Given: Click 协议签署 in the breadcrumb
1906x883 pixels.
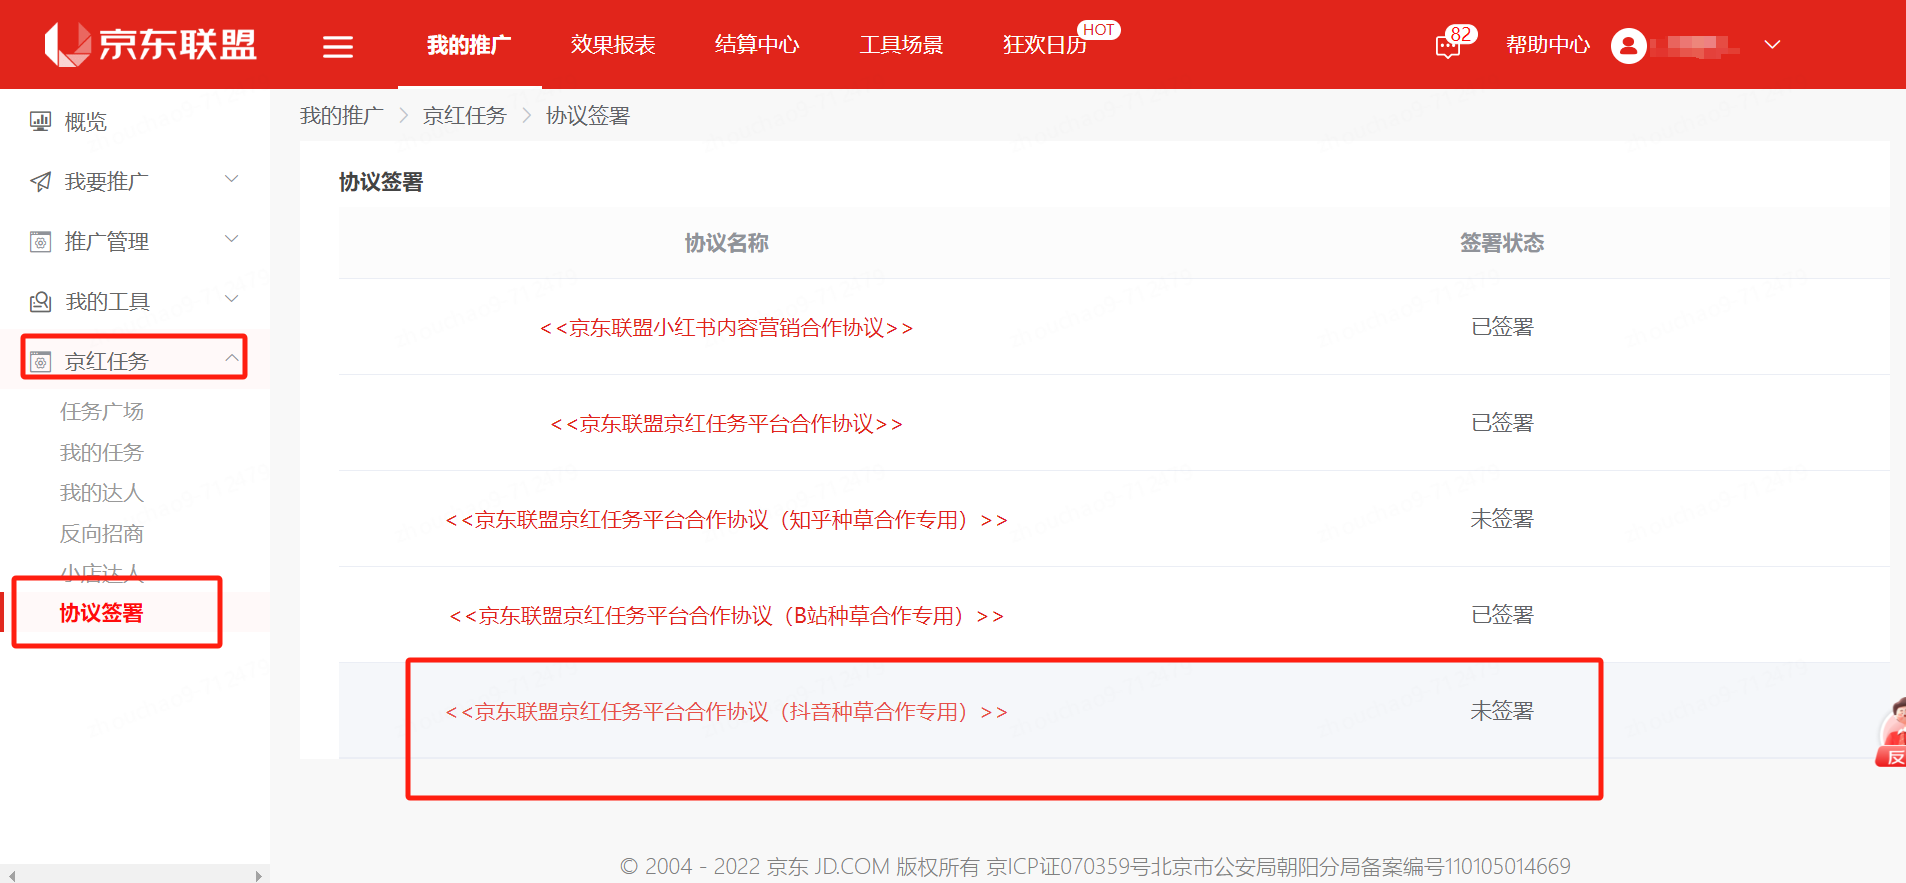Looking at the screenshot, I should pyautogui.click(x=588, y=116).
